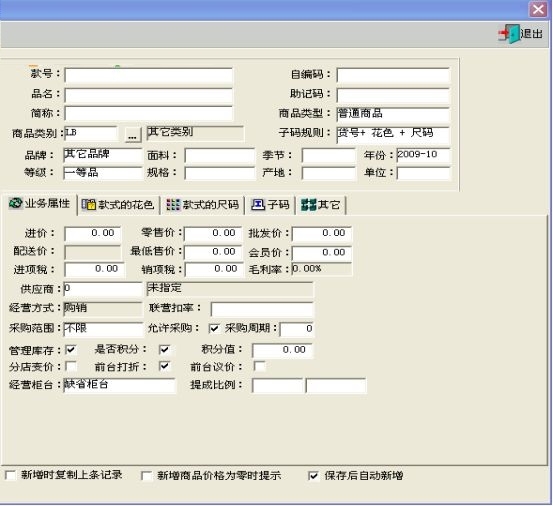The width and height of the screenshot is (553, 506).
Task: Click the 子码 tab icon
Action: [x=257, y=205]
